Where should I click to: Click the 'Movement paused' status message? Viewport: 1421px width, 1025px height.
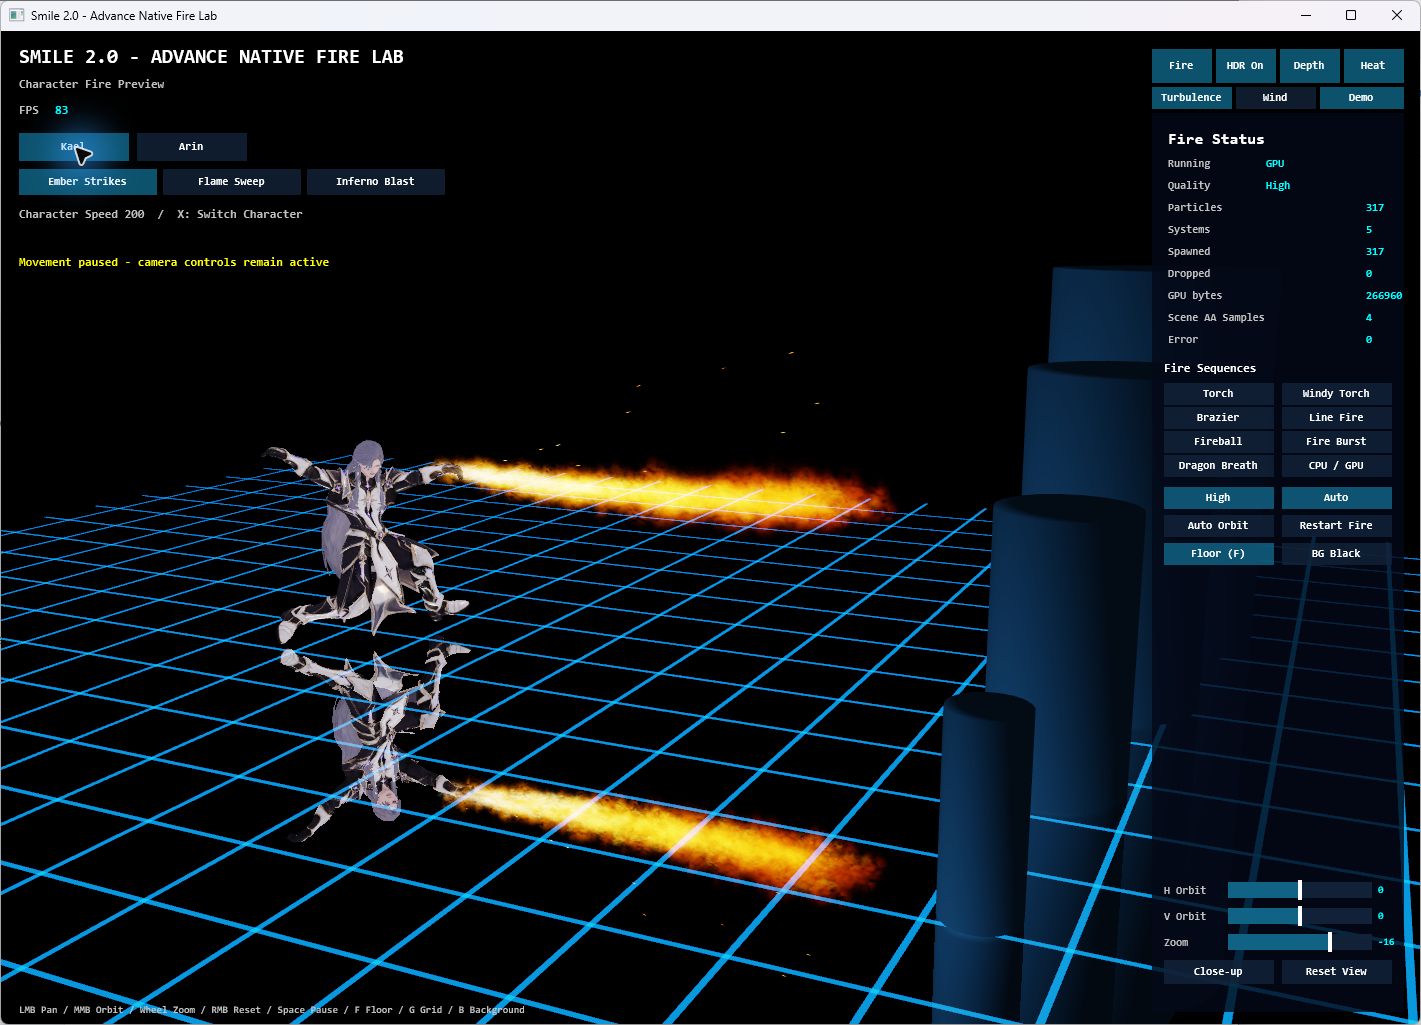tap(174, 263)
